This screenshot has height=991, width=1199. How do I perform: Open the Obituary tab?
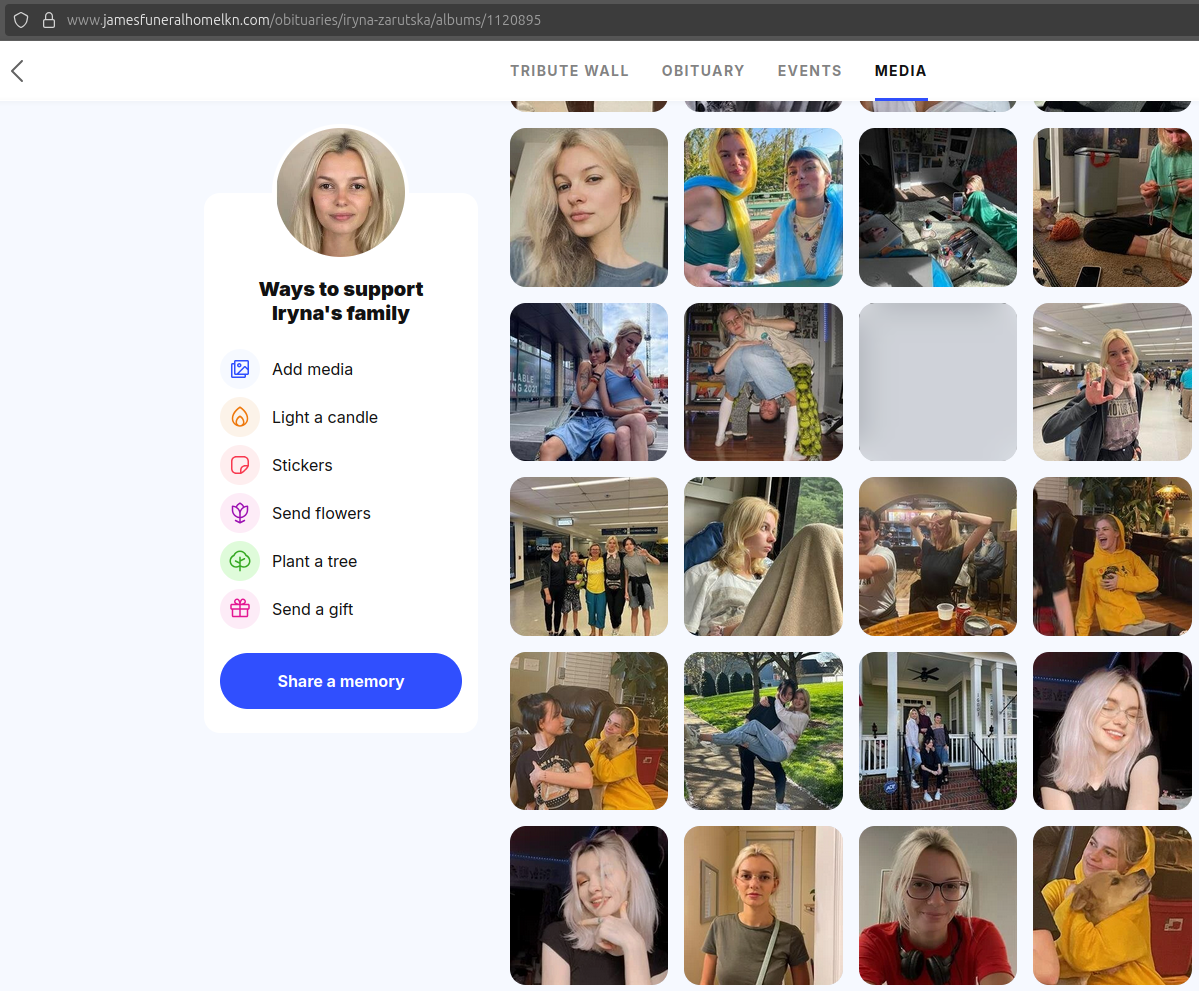point(703,71)
